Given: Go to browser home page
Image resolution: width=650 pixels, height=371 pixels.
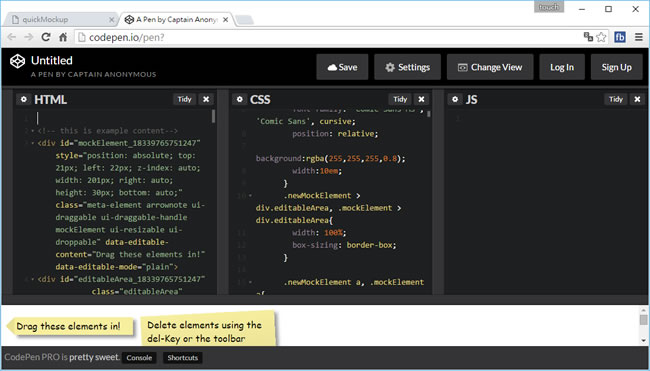Looking at the screenshot, I should coord(63,37).
